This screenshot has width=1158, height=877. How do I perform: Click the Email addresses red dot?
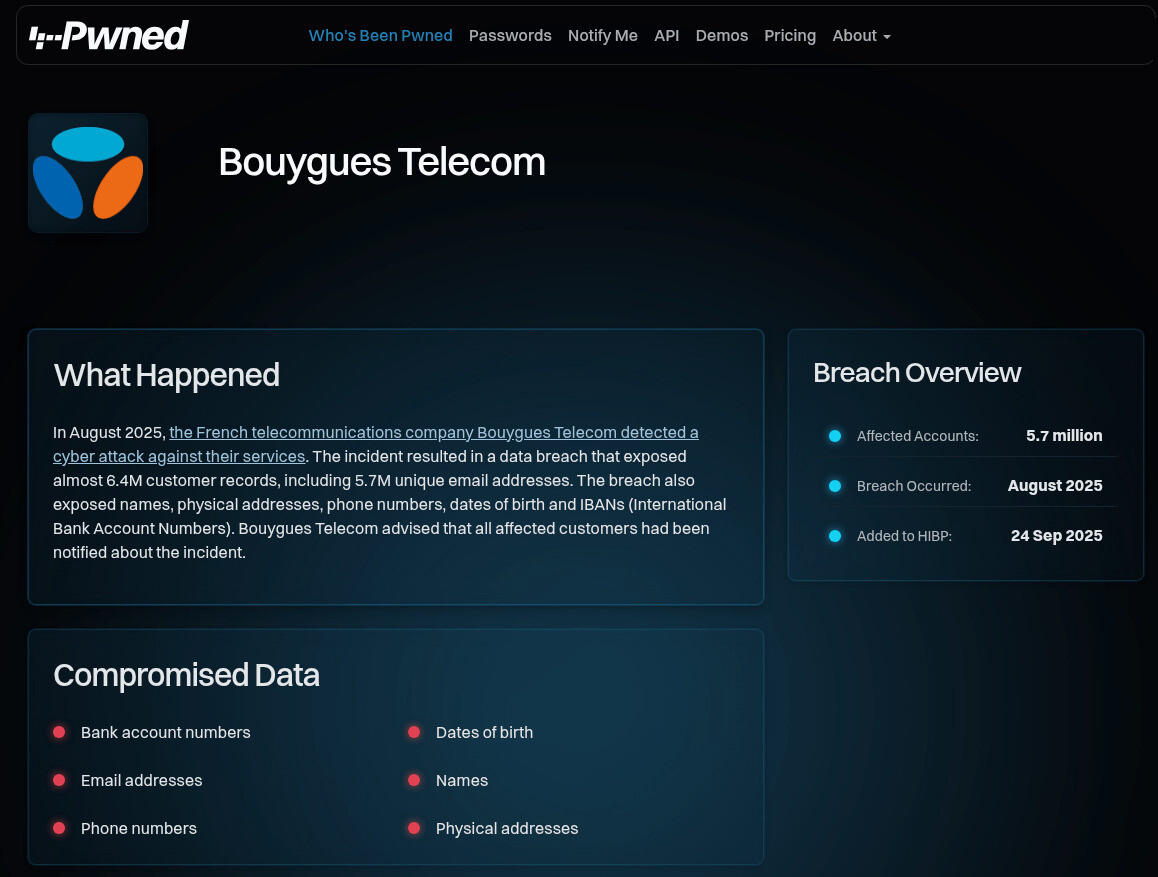pos(59,780)
